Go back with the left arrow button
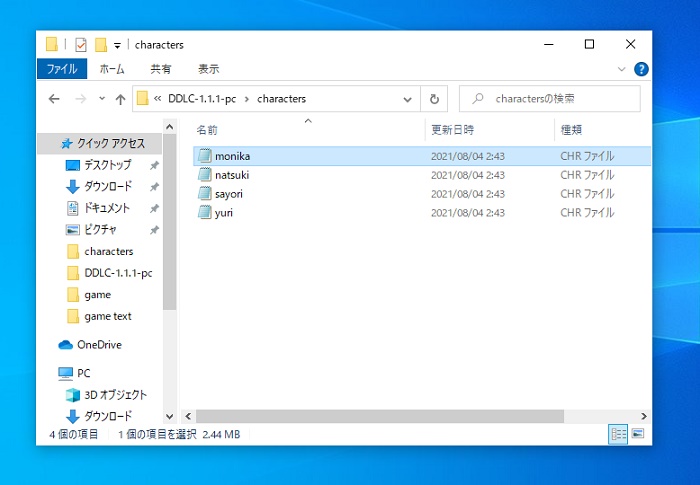This screenshot has width=700, height=485. click(x=54, y=99)
